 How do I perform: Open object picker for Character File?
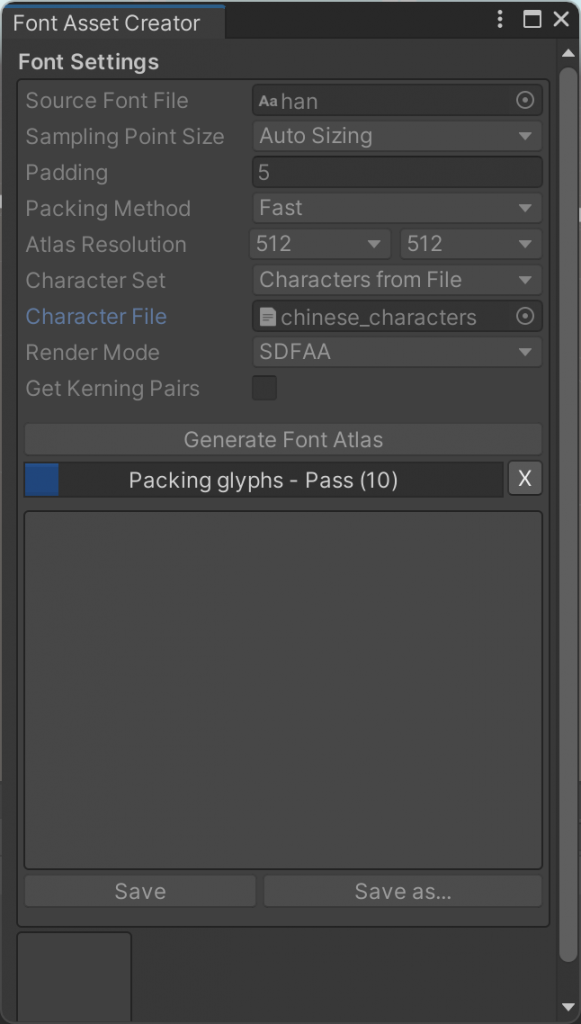pos(525,316)
